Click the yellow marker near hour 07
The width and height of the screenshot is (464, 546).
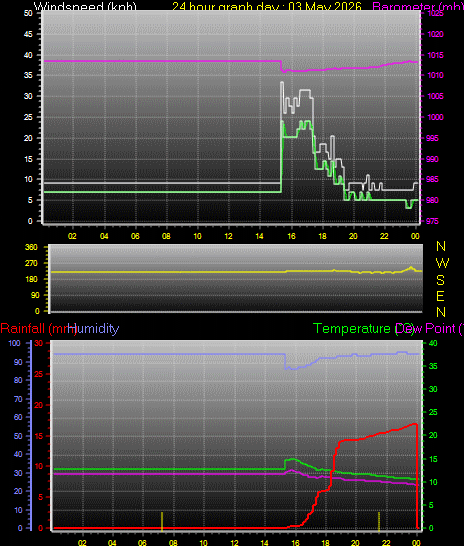(162, 522)
